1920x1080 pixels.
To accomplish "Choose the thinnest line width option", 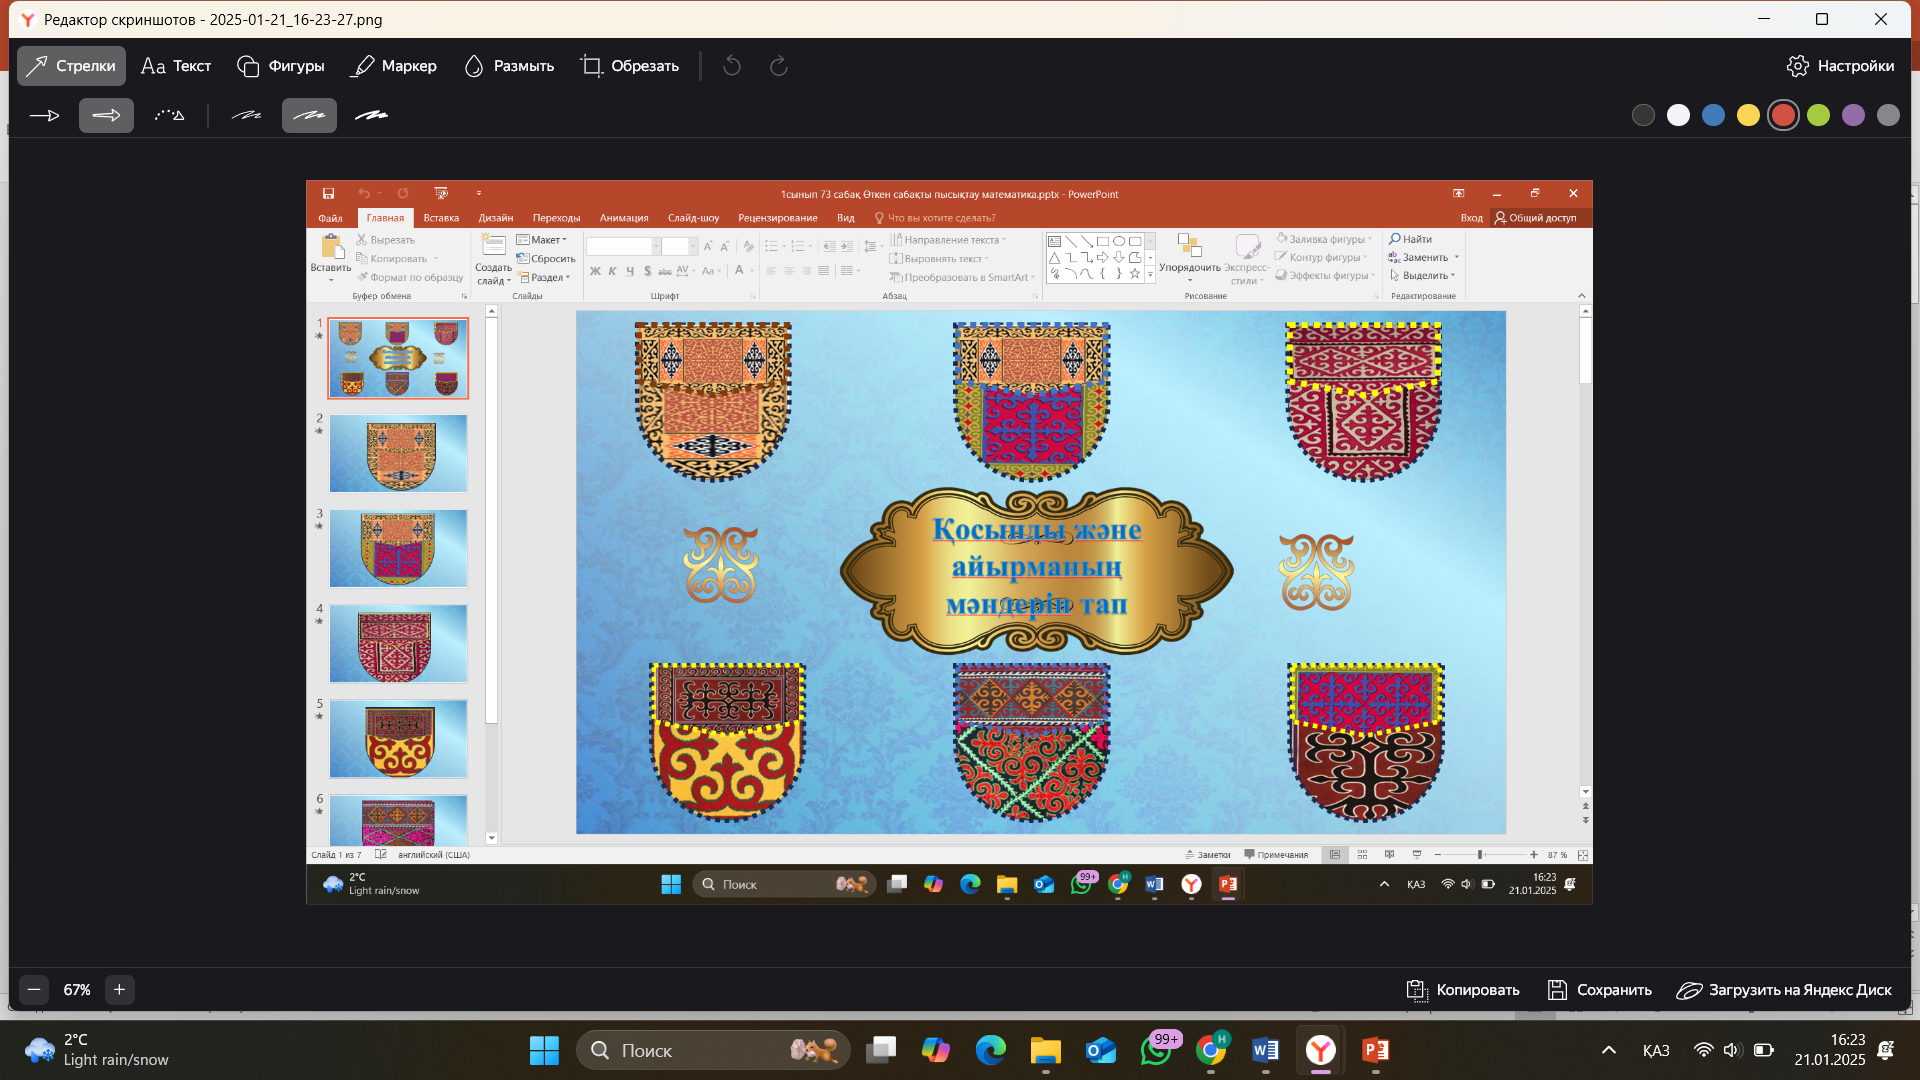I will click(246, 116).
